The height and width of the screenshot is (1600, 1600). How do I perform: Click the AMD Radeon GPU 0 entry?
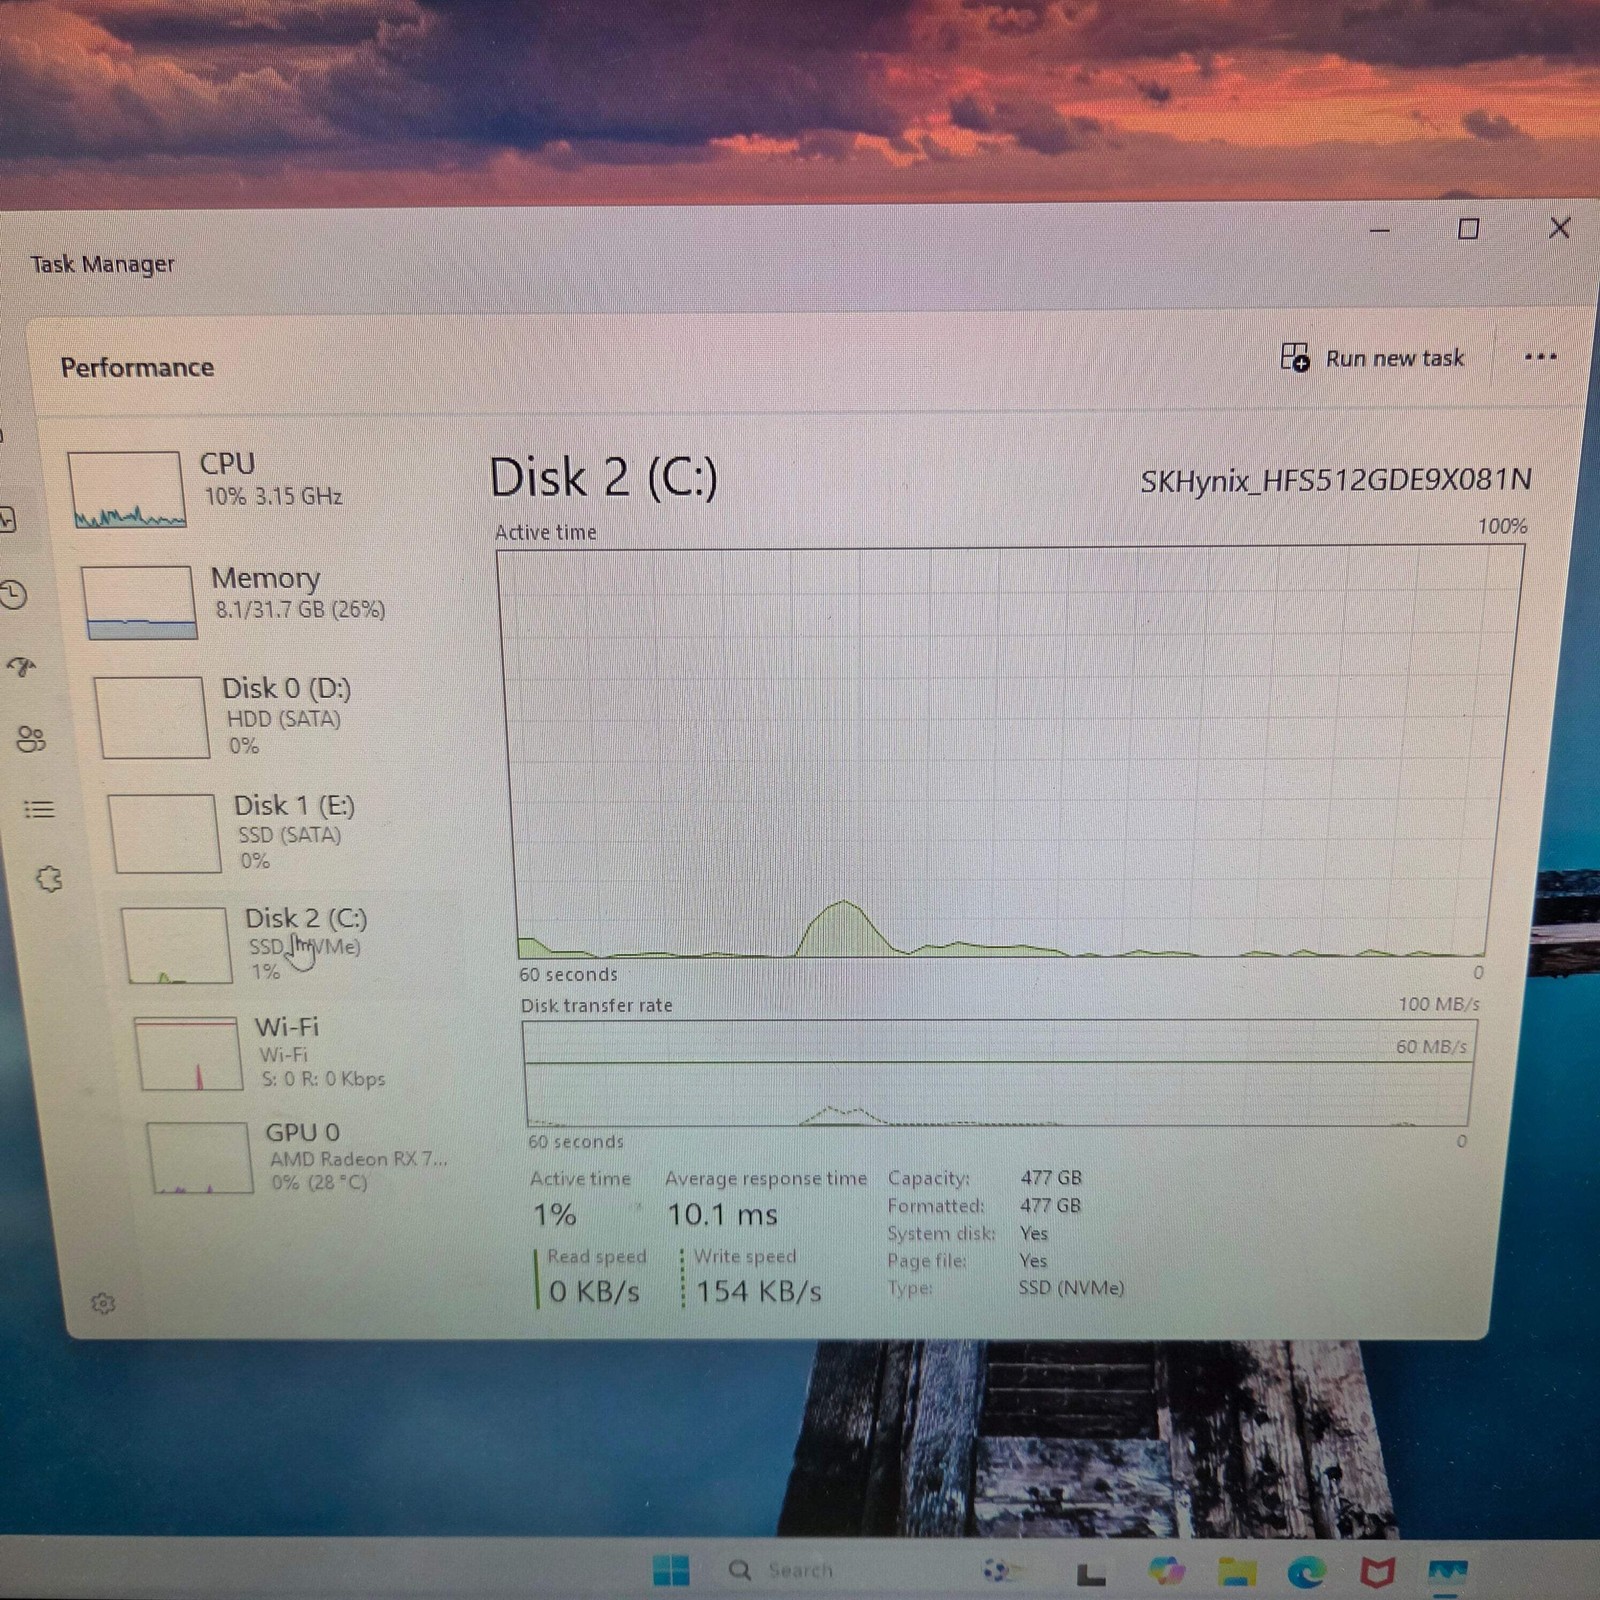[357, 1158]
